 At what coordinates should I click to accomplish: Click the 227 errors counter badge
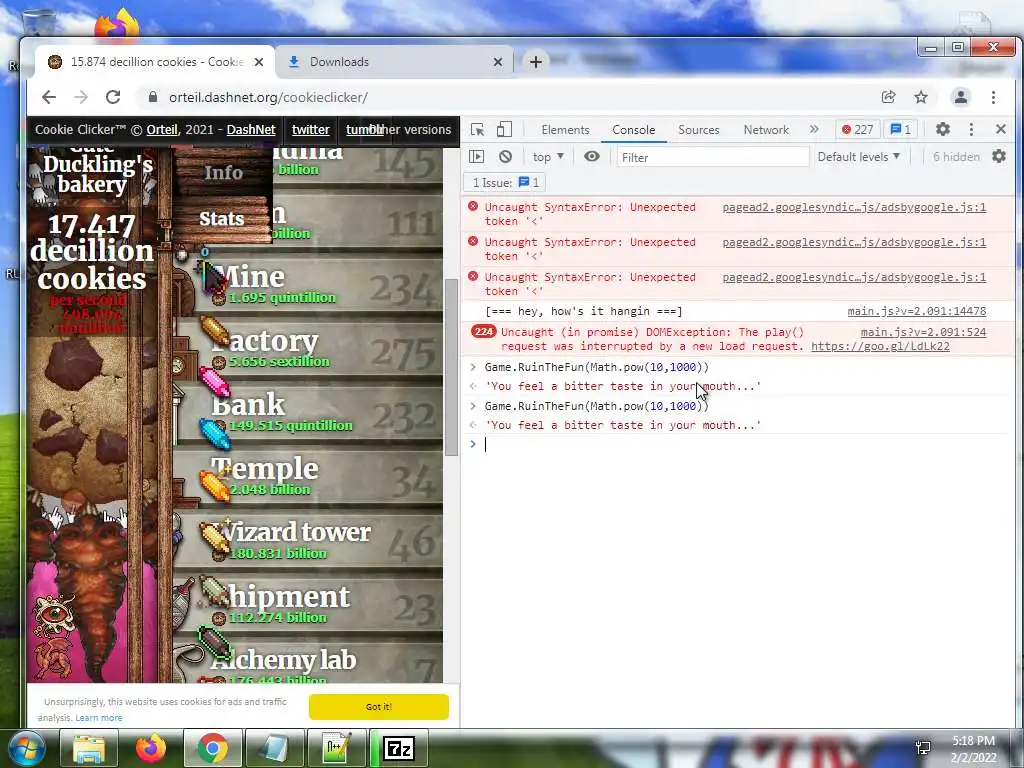point(857,129)
